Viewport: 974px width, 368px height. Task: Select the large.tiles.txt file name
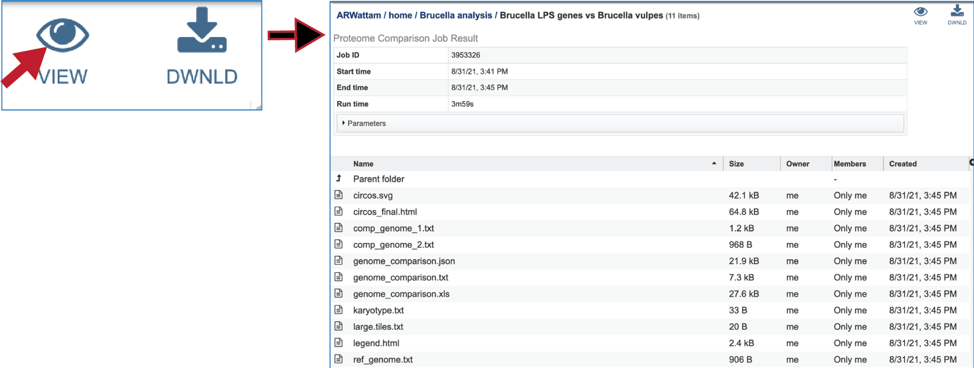tap(378, 326)
